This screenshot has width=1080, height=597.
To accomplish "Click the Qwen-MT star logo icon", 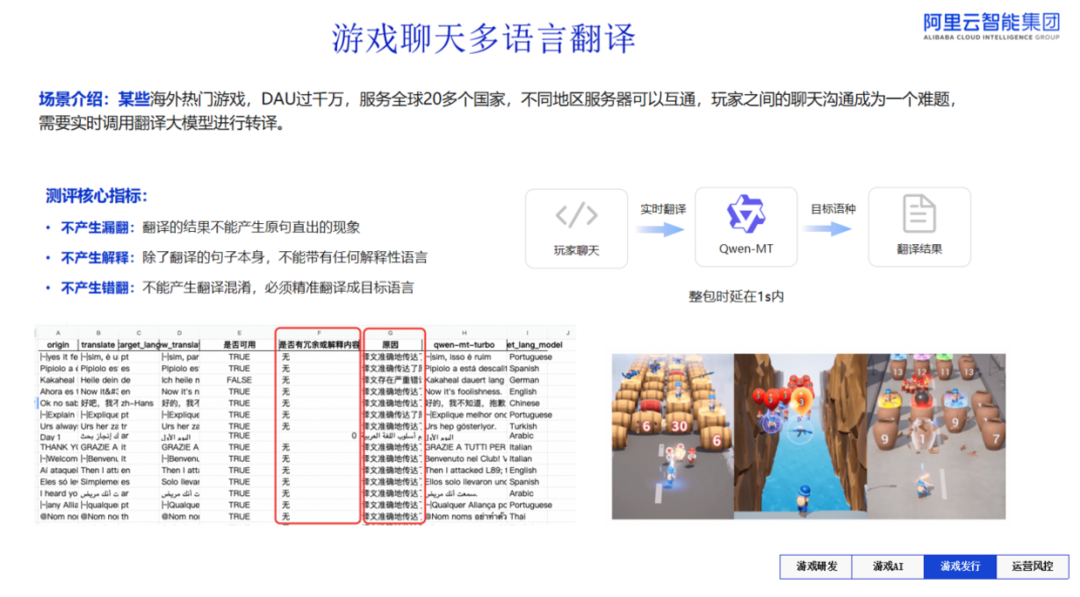I will 746,213.
